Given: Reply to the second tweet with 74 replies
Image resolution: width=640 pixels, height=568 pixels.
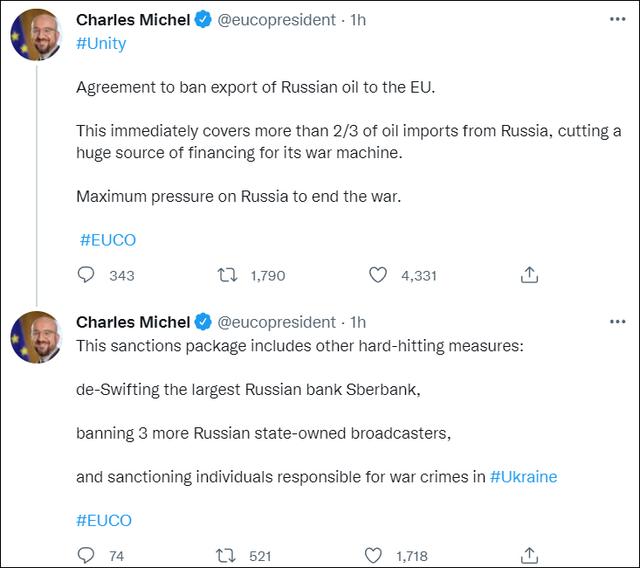Looking at the screenshot, I should pyautogui.click(x=87, y=555).
